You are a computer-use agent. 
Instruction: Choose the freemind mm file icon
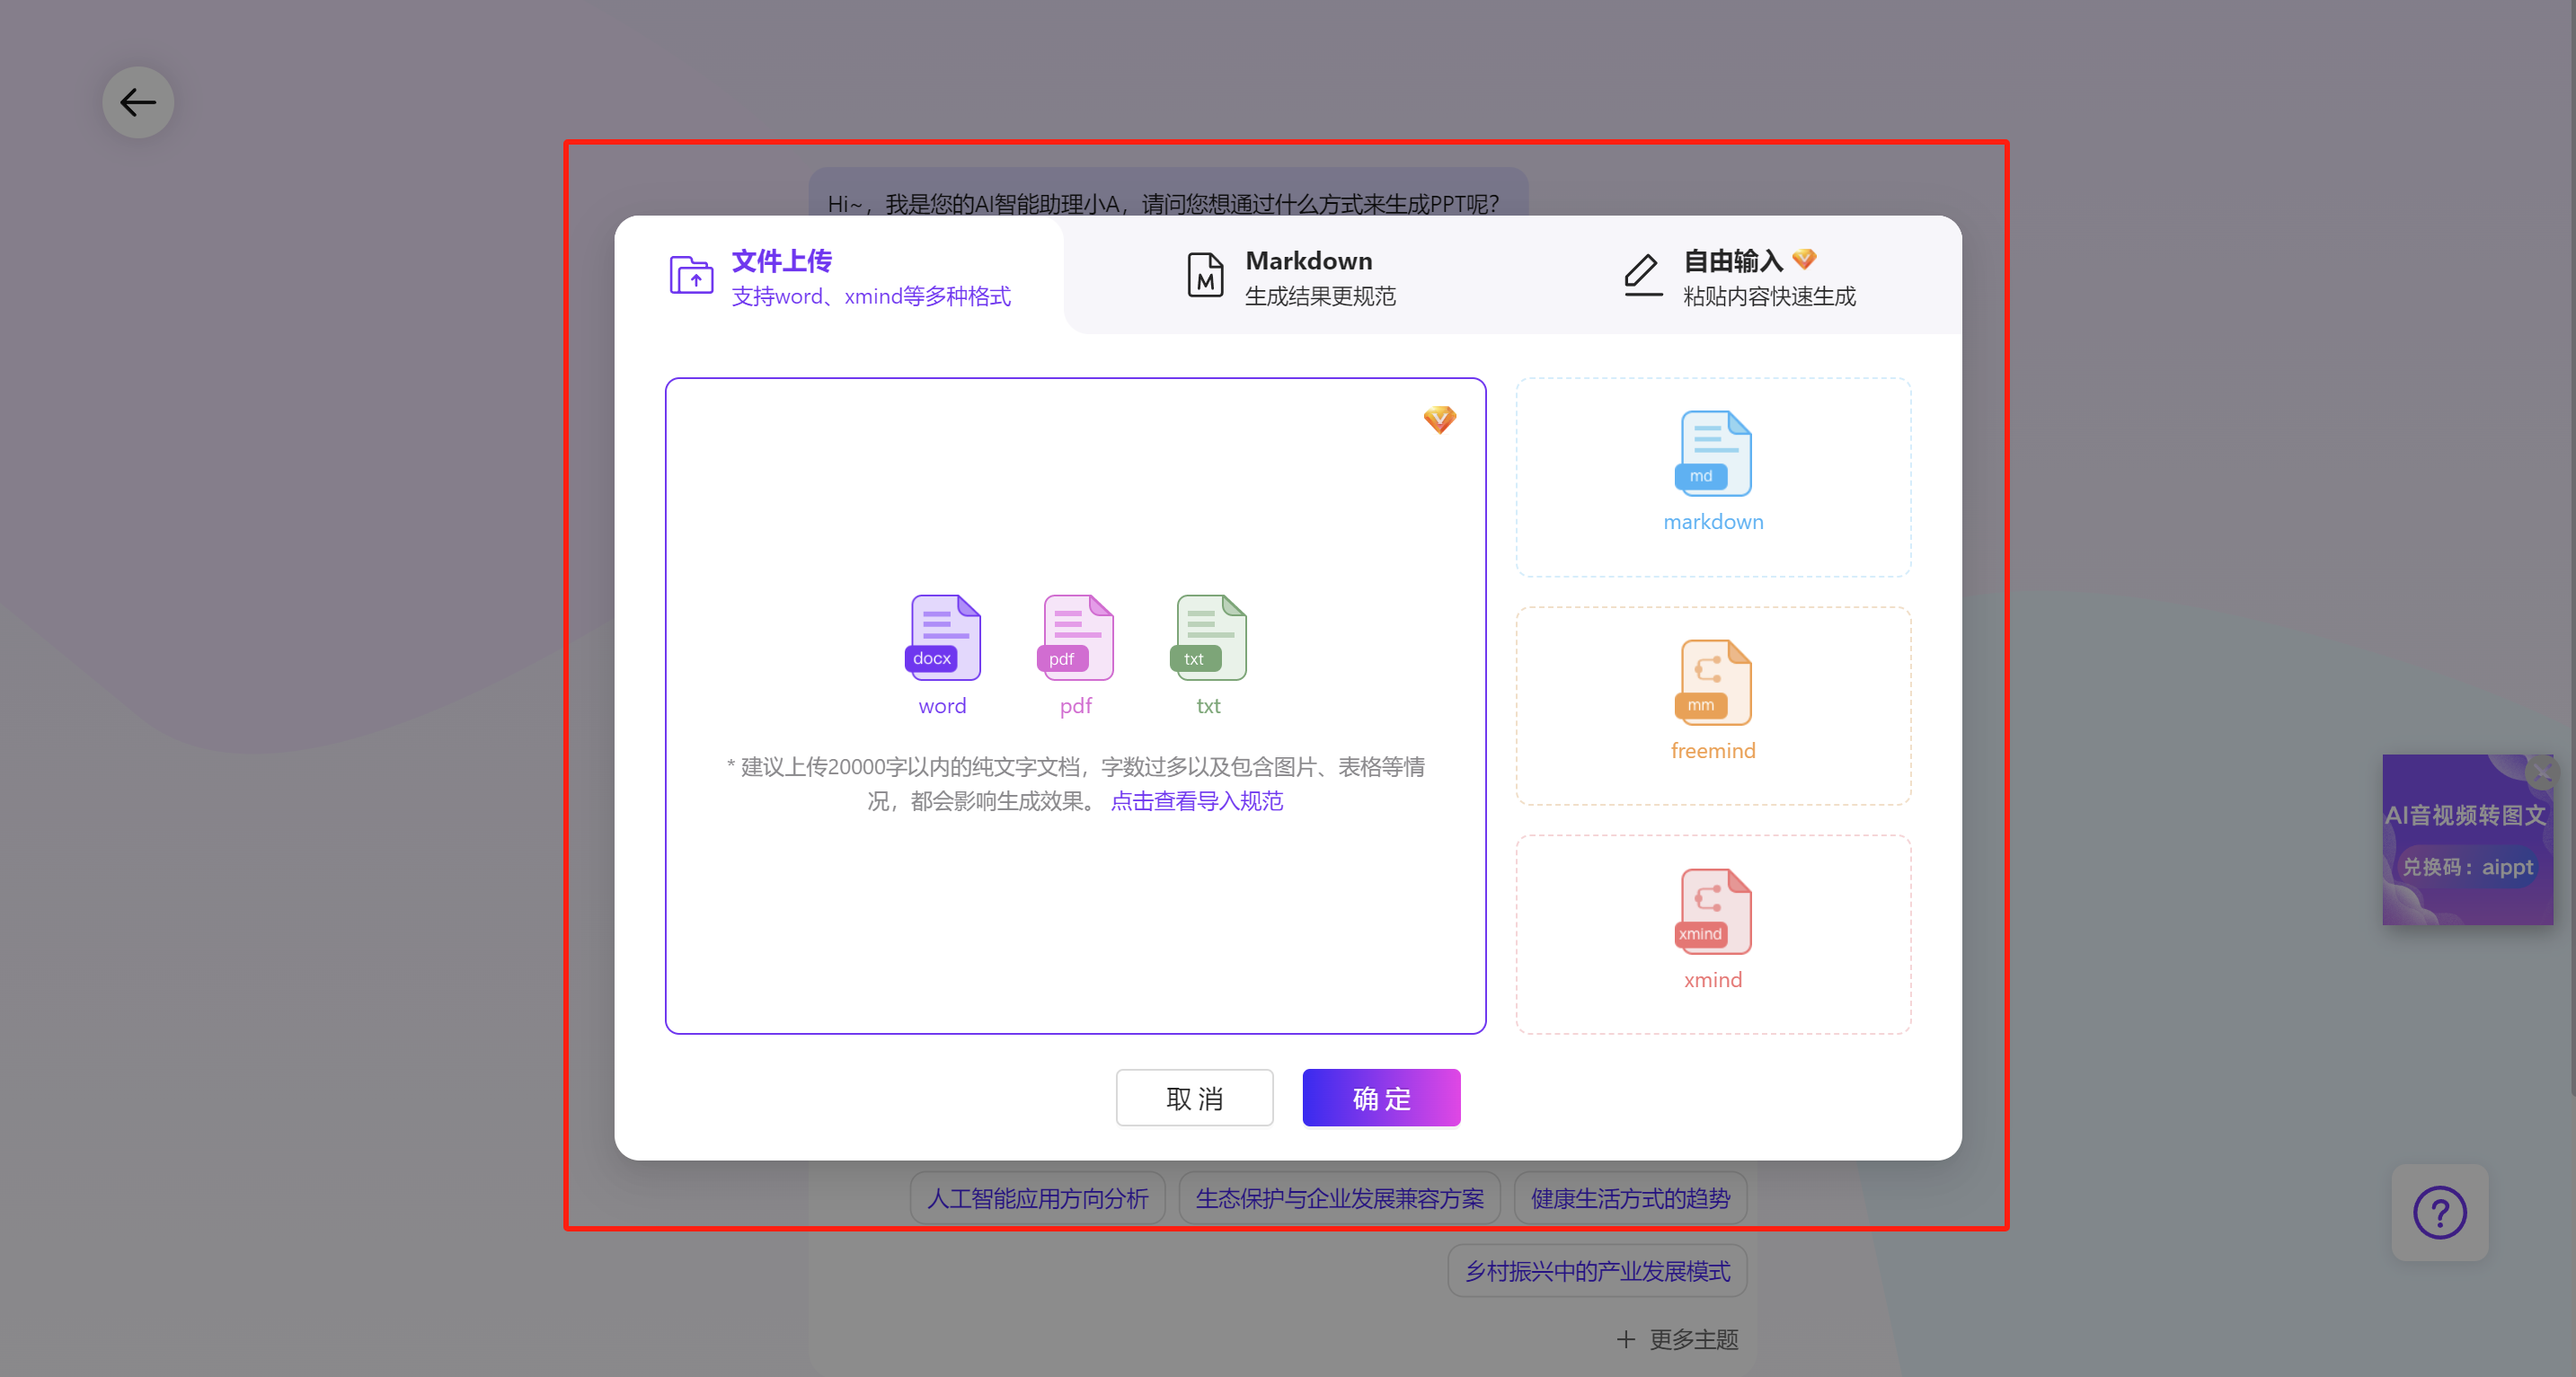1714,684
